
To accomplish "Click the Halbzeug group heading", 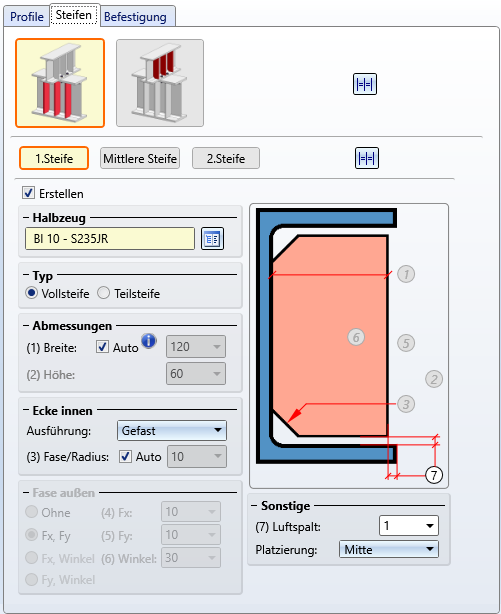I will click(x=59, y=218).
